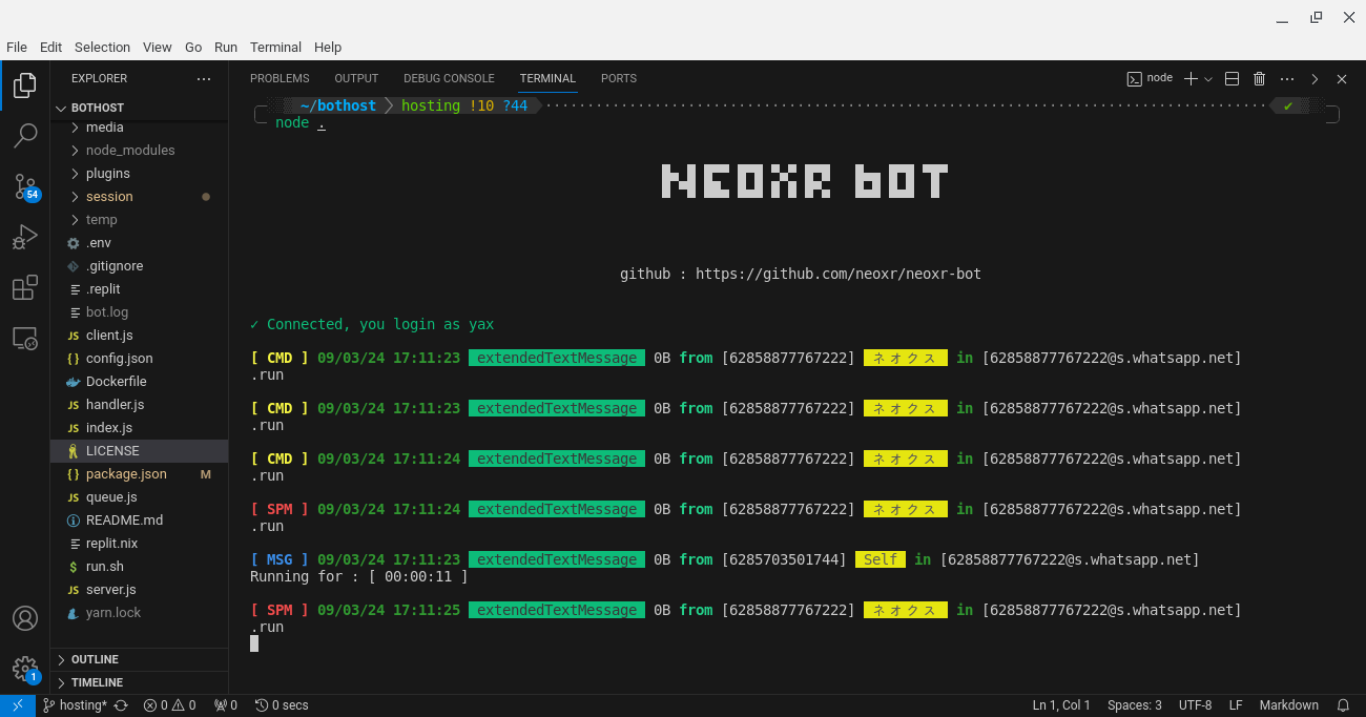Open Explorer views and more actions menu
Screen dimensions: 1366x717
204,78
